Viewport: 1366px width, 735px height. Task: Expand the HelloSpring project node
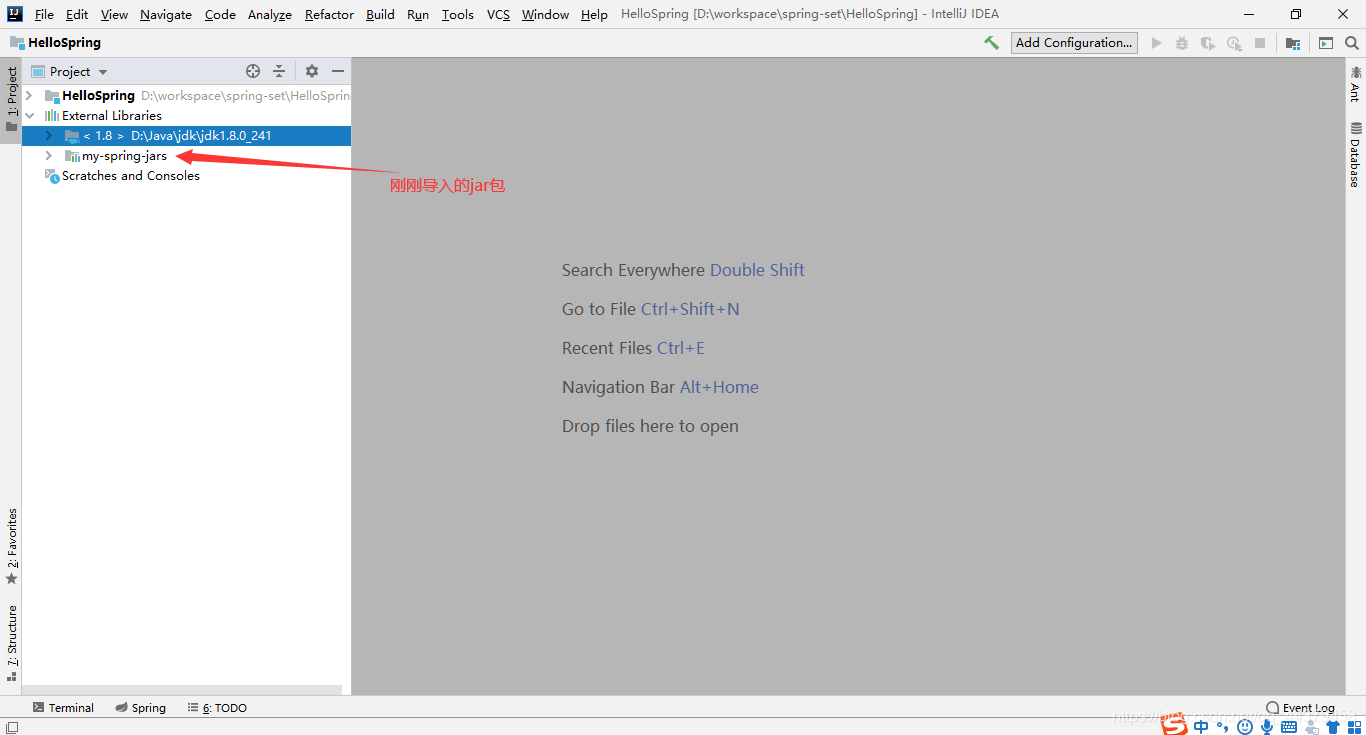[29, 96]
